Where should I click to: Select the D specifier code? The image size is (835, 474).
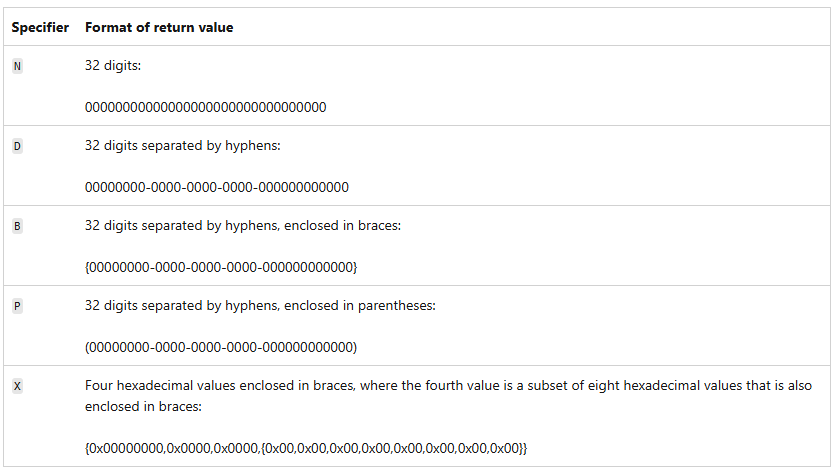click(16, 146)
